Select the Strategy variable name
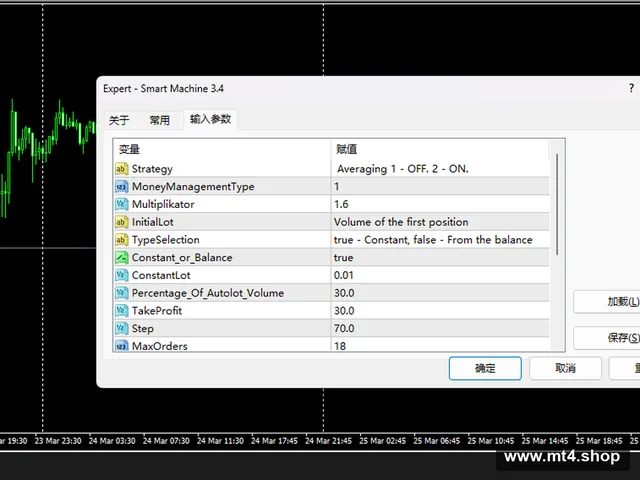 click(152, 169)
